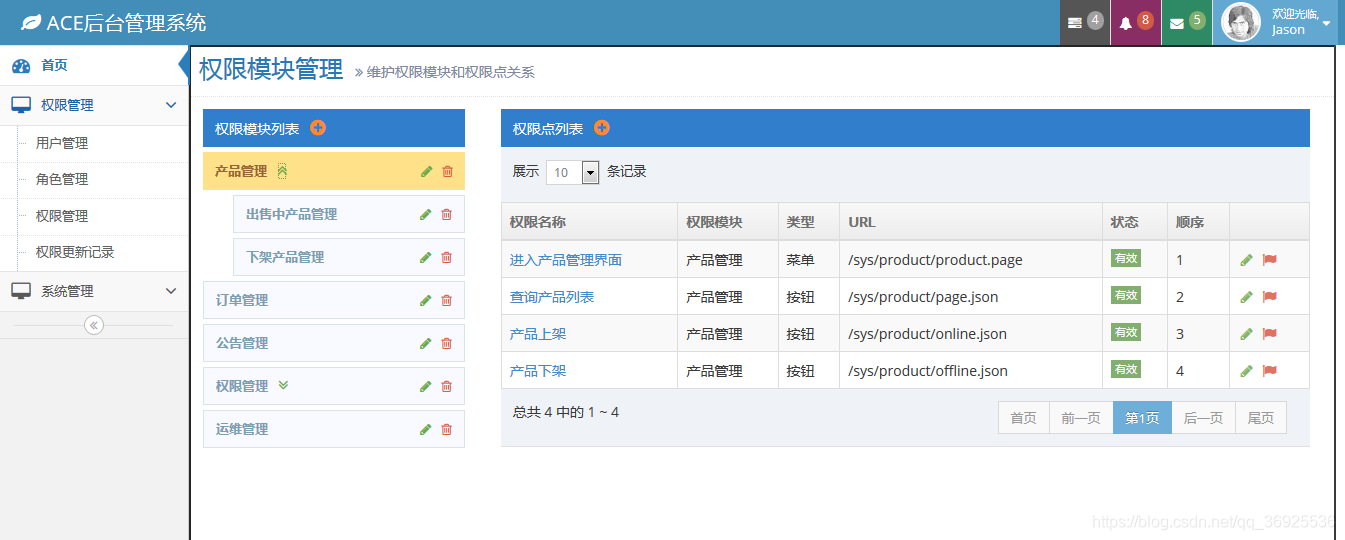Viewport: 1345px width, 540px height.
Task: Open the 产品上架 permission link
Action: 538,334
